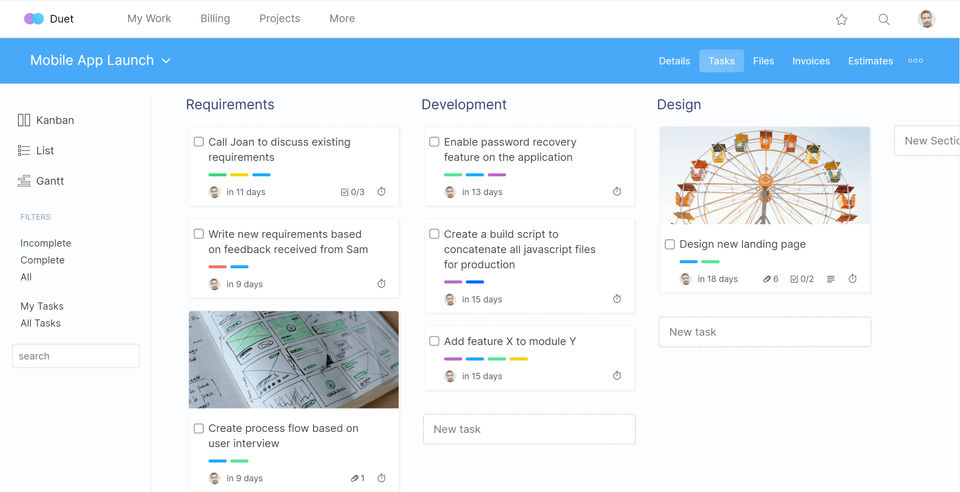The height and width of the screenshot is (492, 960).
Task: Check off Call Joan to discuss requirements
Action: click(198, 142)
